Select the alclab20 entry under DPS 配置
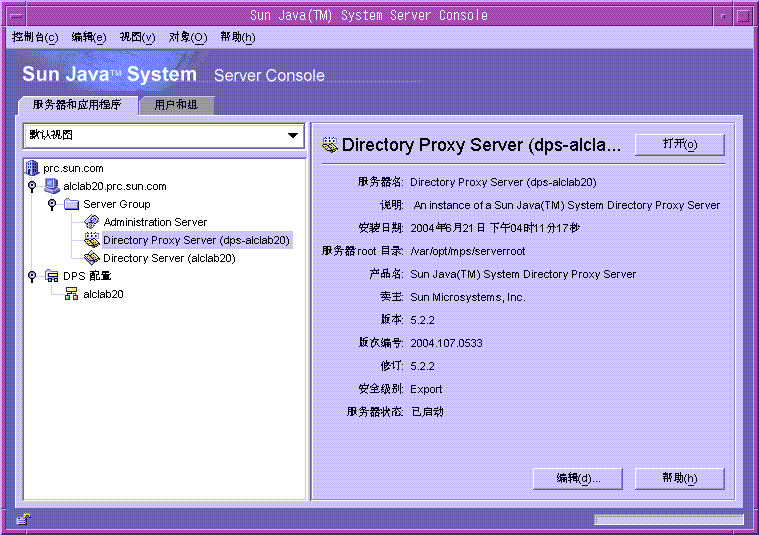 pyautogui.click(x=103, y=294)
